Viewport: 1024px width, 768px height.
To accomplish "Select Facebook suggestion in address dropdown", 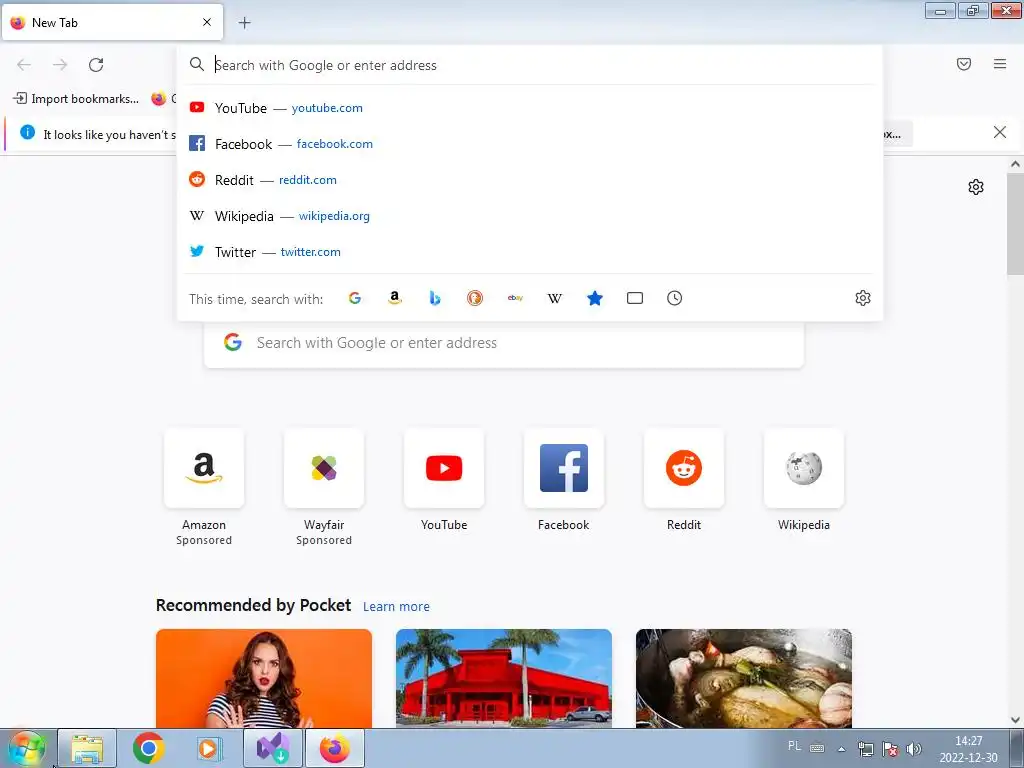I will pos(530,144).
